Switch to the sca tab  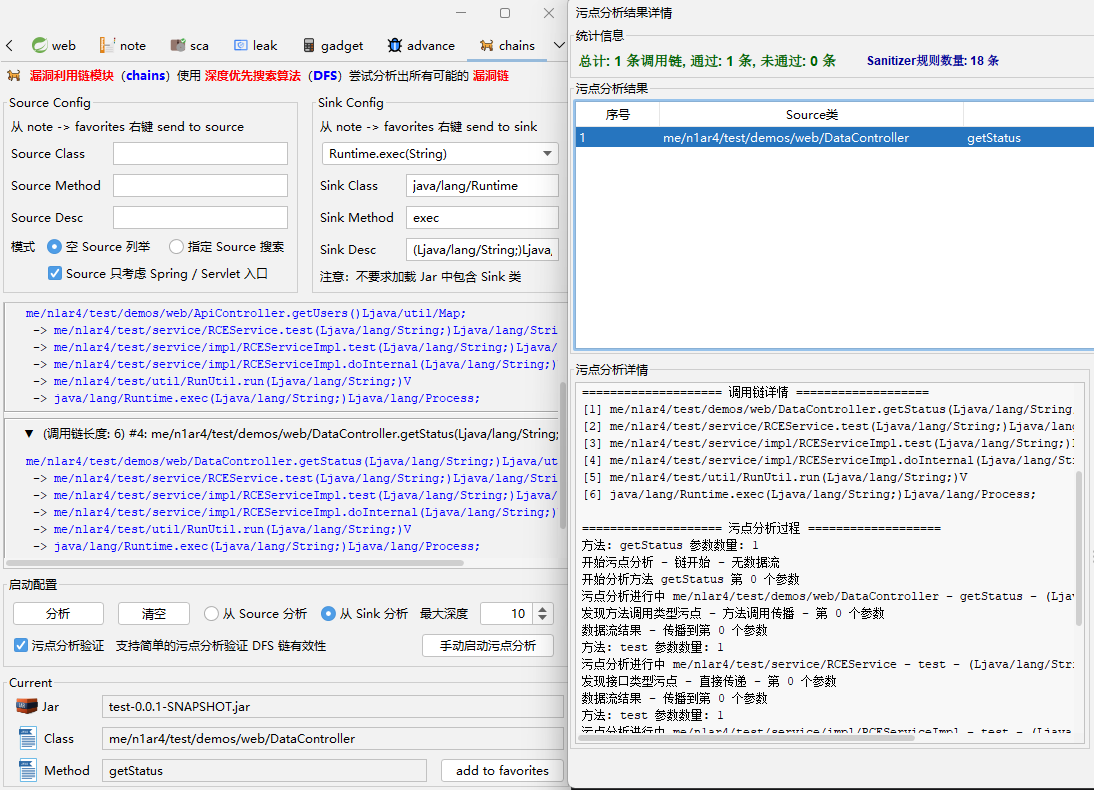tap(189, 45)
